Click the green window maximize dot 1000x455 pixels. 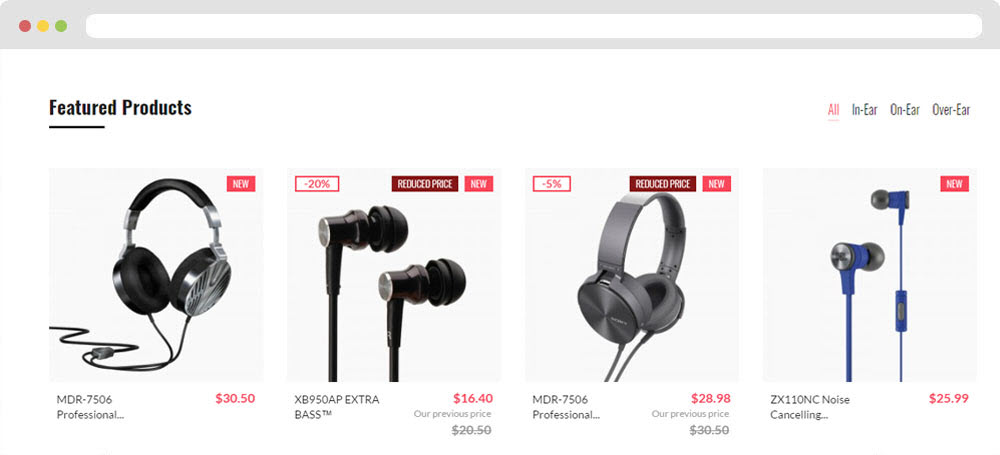point(61,26)
